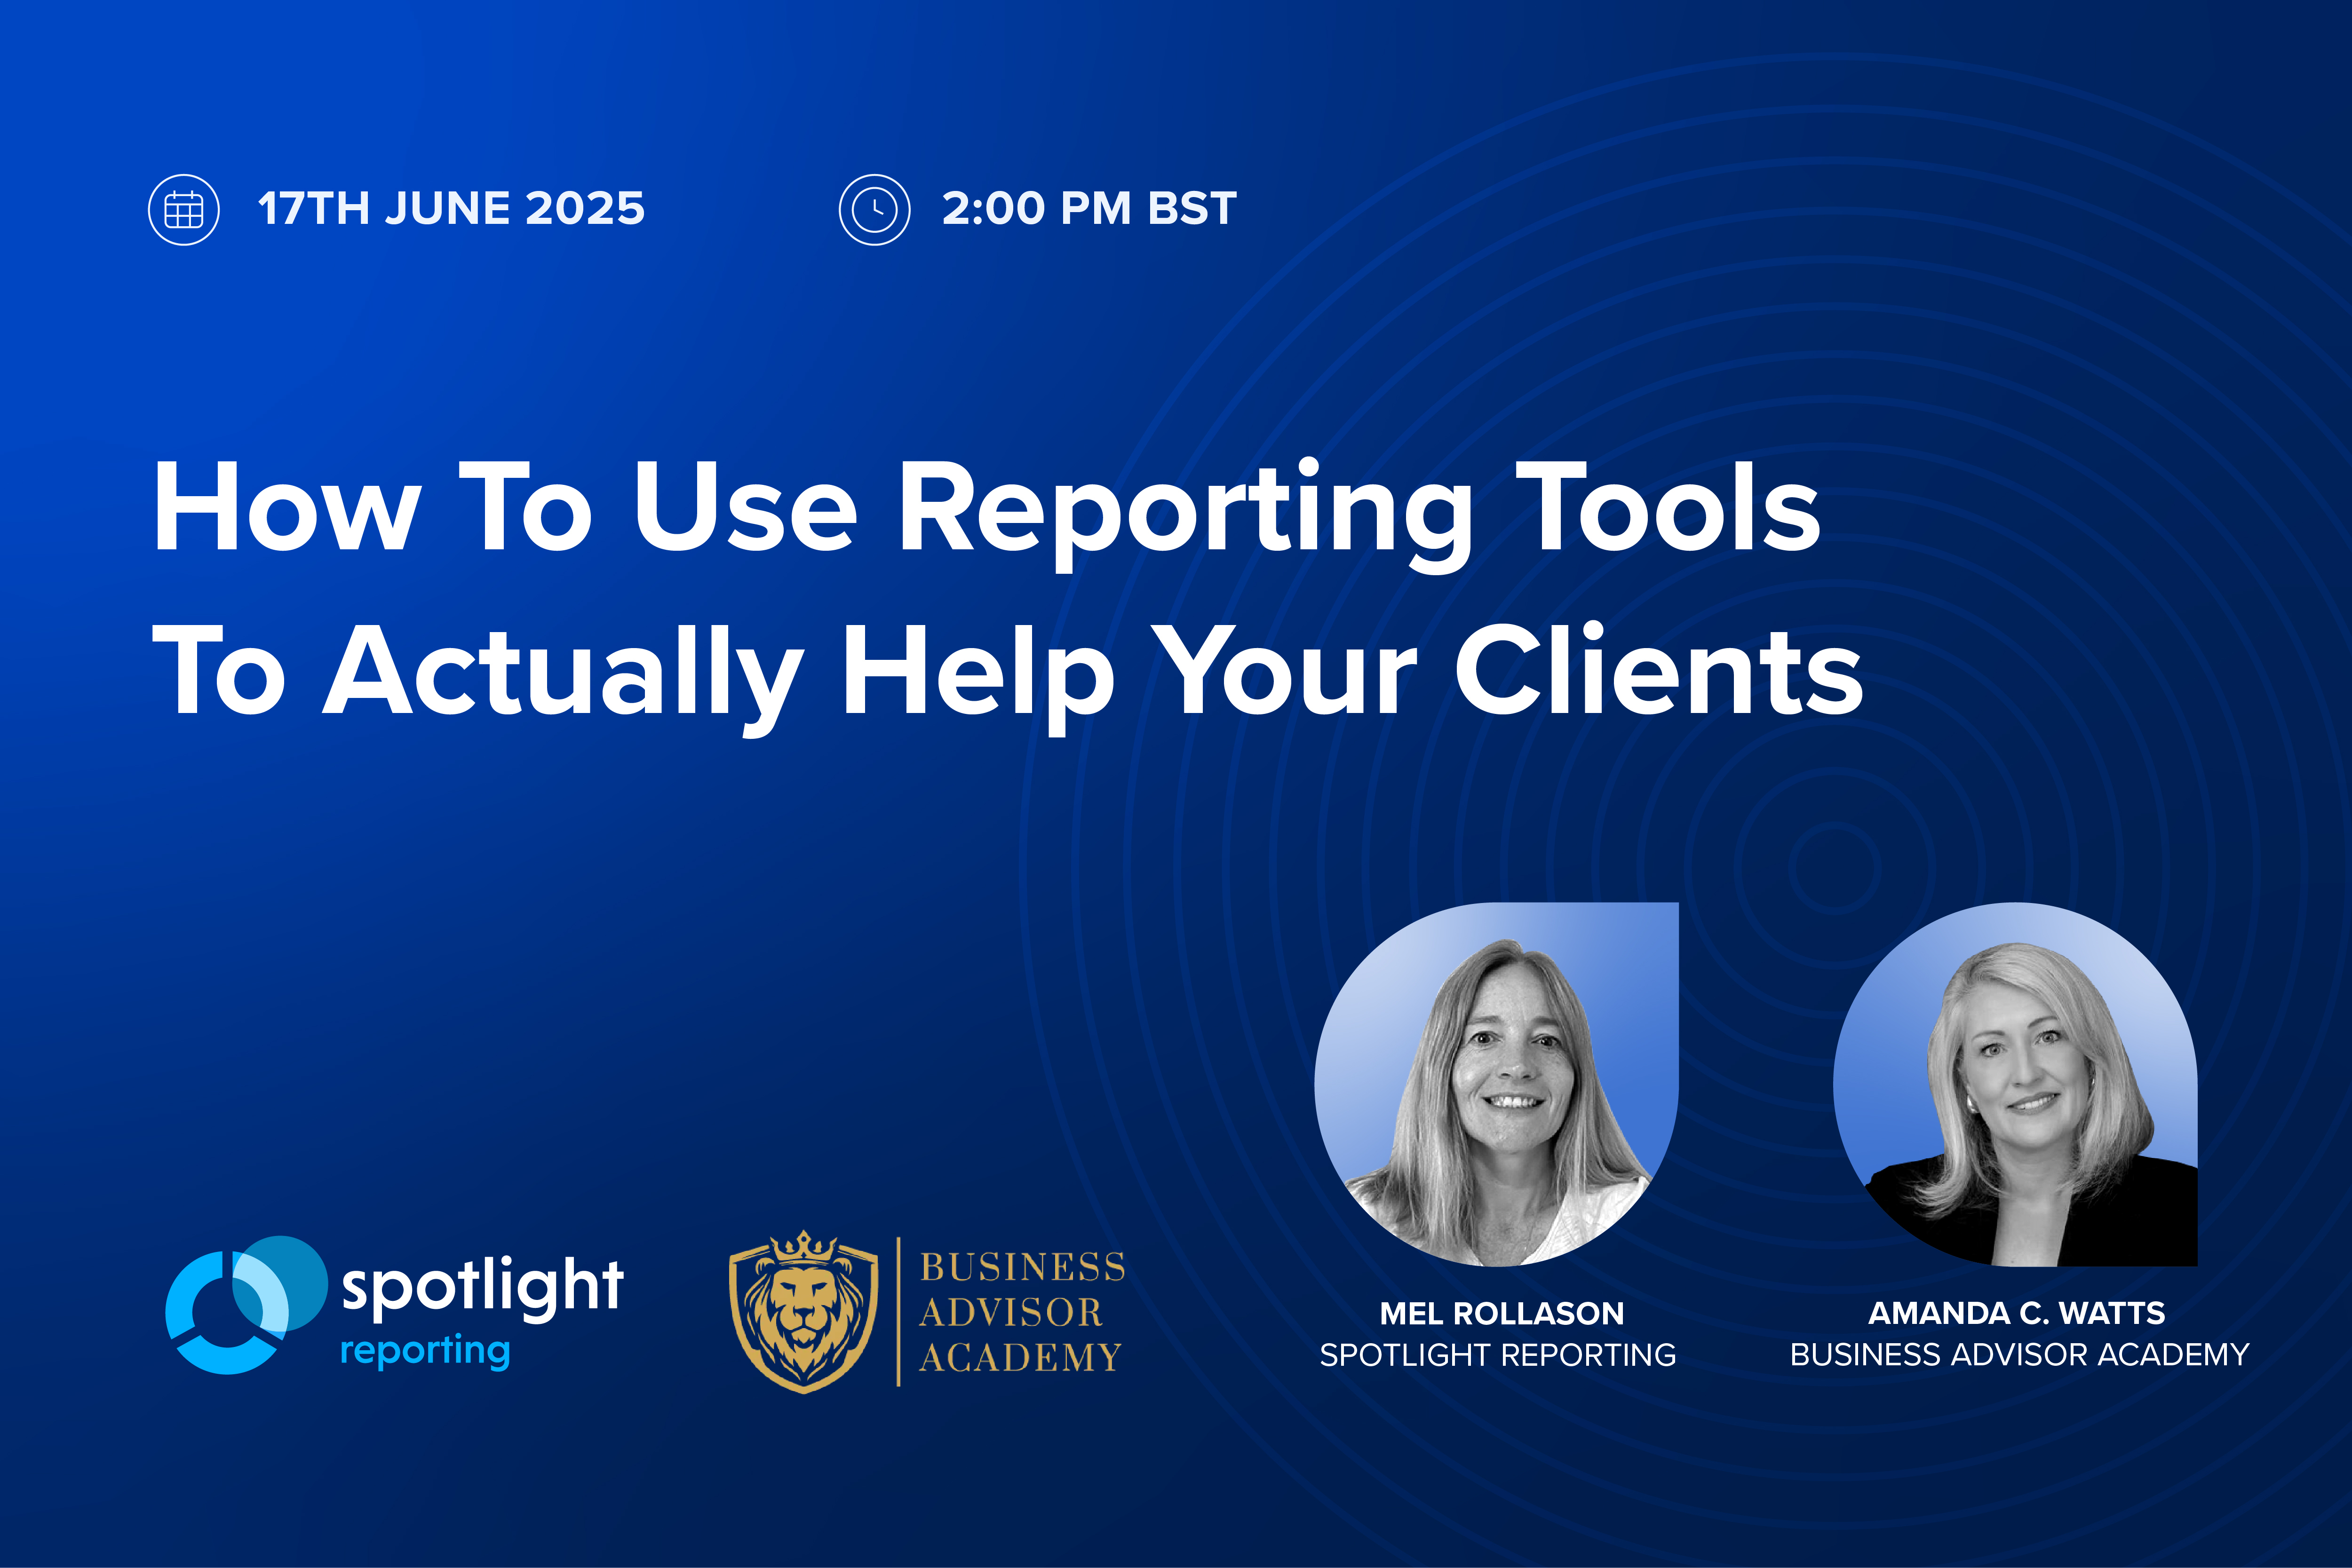Click the 'BUSINESS' word in gold logo text
Screen dimensions: 2352x1568
coord(1022,1267)
